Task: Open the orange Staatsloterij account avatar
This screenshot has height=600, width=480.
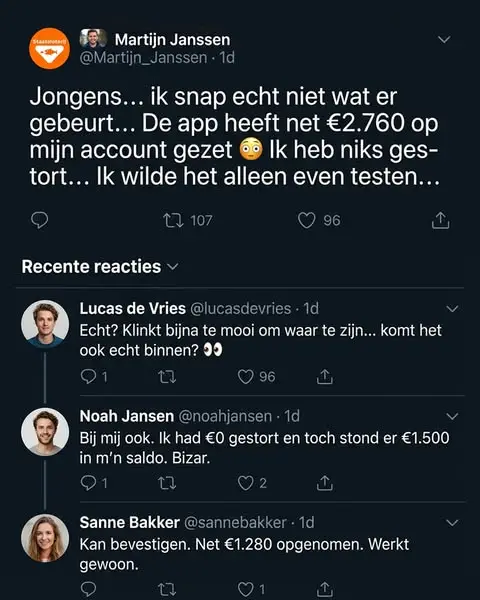Action: 49,49
